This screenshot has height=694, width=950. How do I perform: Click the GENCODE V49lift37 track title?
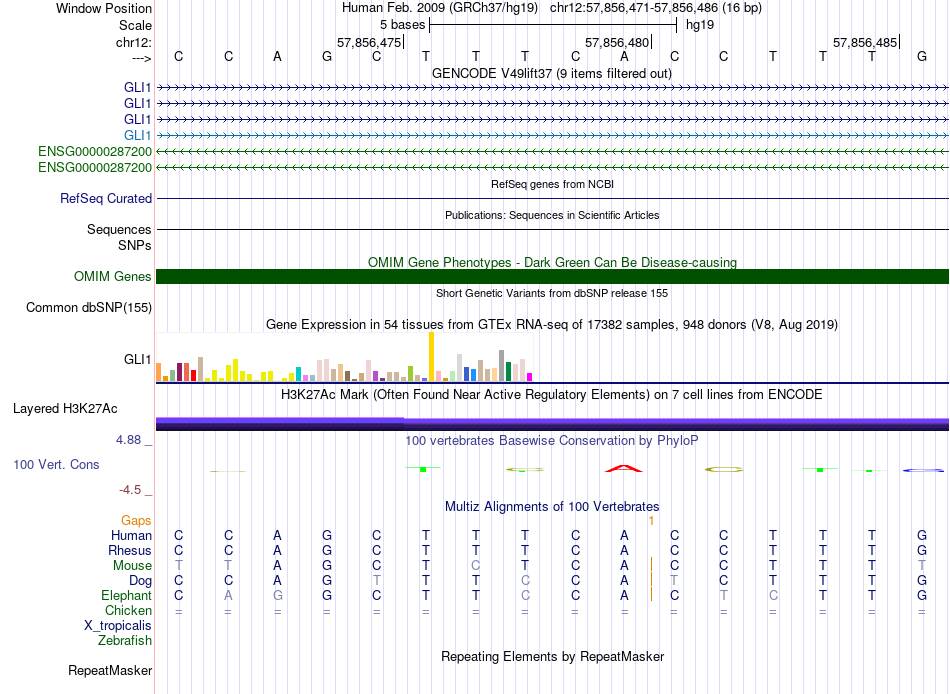(552, 73)
